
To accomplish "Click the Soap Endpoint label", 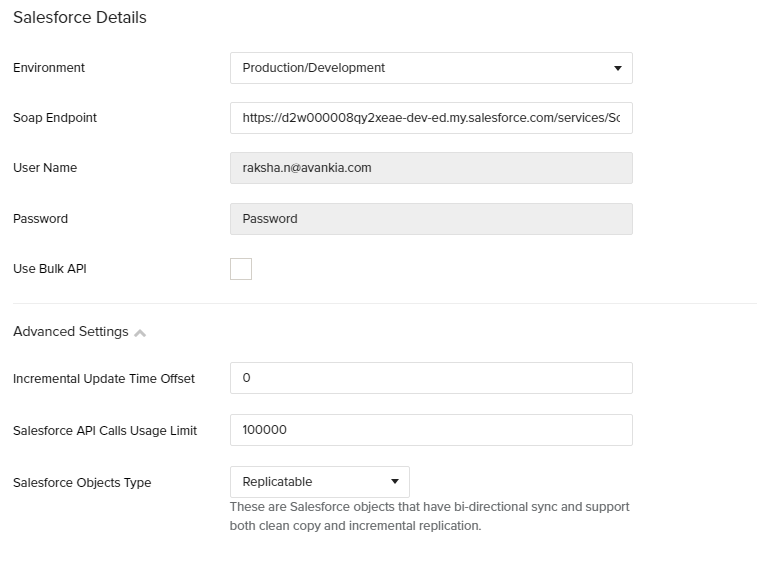I will pos(55,118).
